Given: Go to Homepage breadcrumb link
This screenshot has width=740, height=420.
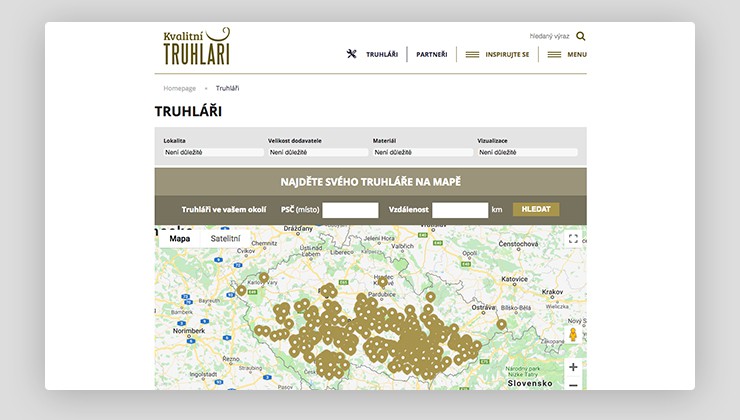Looking at the screenshot, I should point(179,88).
